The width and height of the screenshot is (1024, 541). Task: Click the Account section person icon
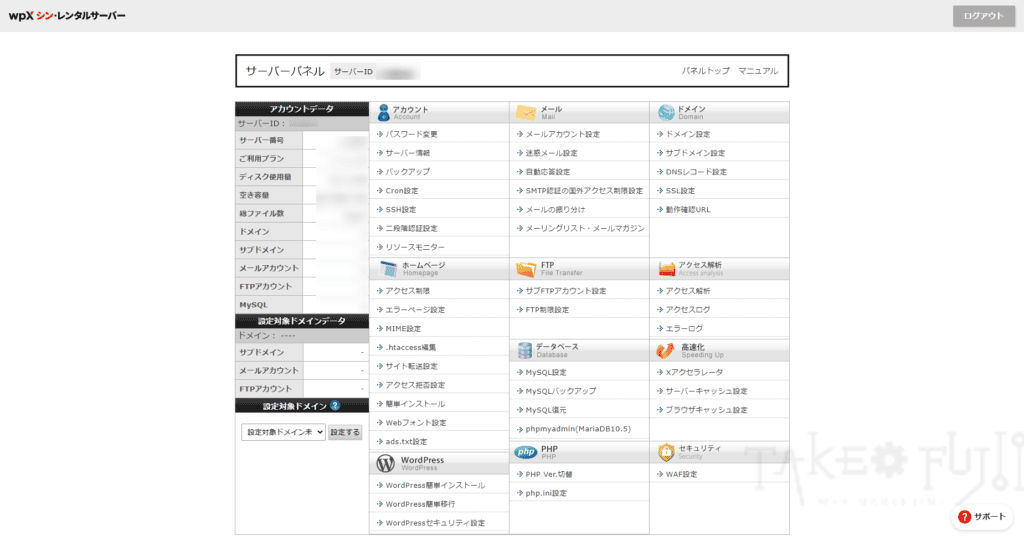click(x=383, y=112)
